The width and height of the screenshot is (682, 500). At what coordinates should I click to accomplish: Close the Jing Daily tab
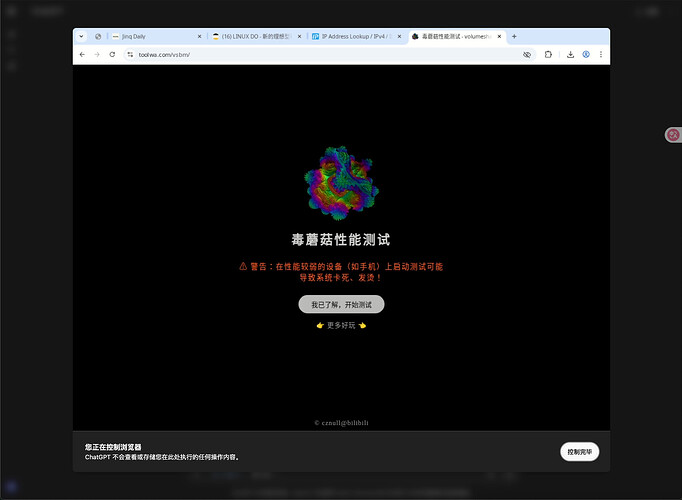pyautogui.click(x=199, y=37)
